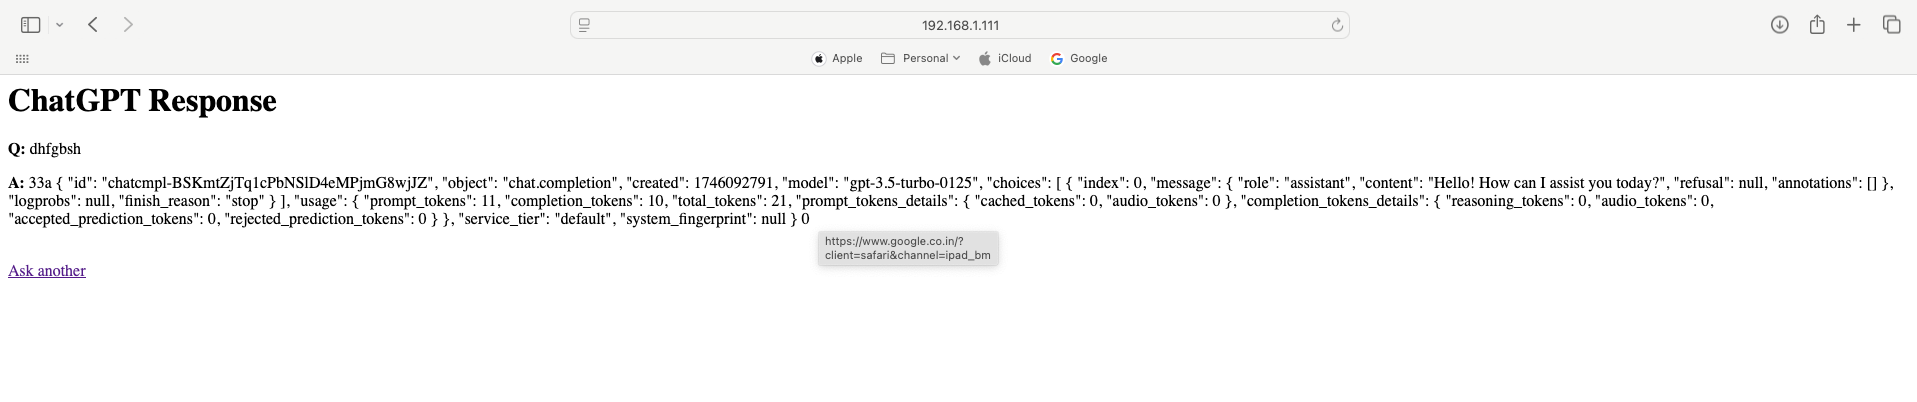This screenshot has width=1917, height=402.
Task: Open the Google bookmark
Action: click(1079, 58)
